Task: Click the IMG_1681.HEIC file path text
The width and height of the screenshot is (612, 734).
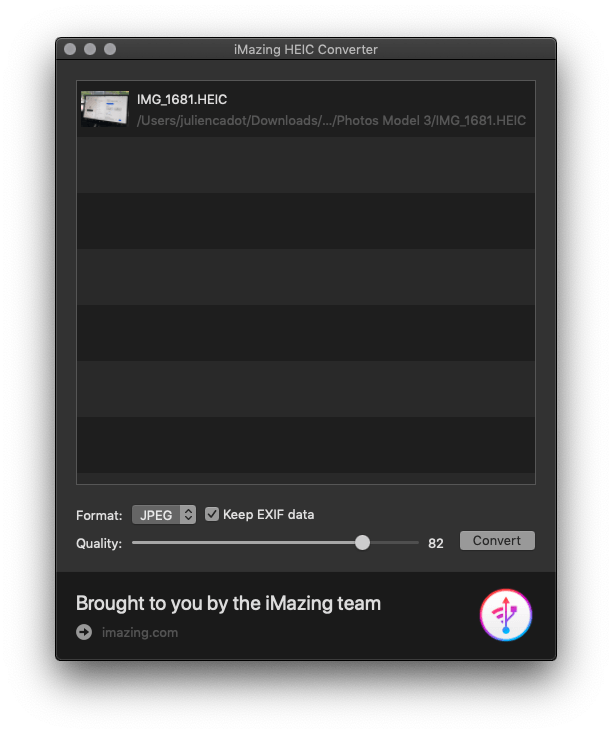Action: (331, 121)
